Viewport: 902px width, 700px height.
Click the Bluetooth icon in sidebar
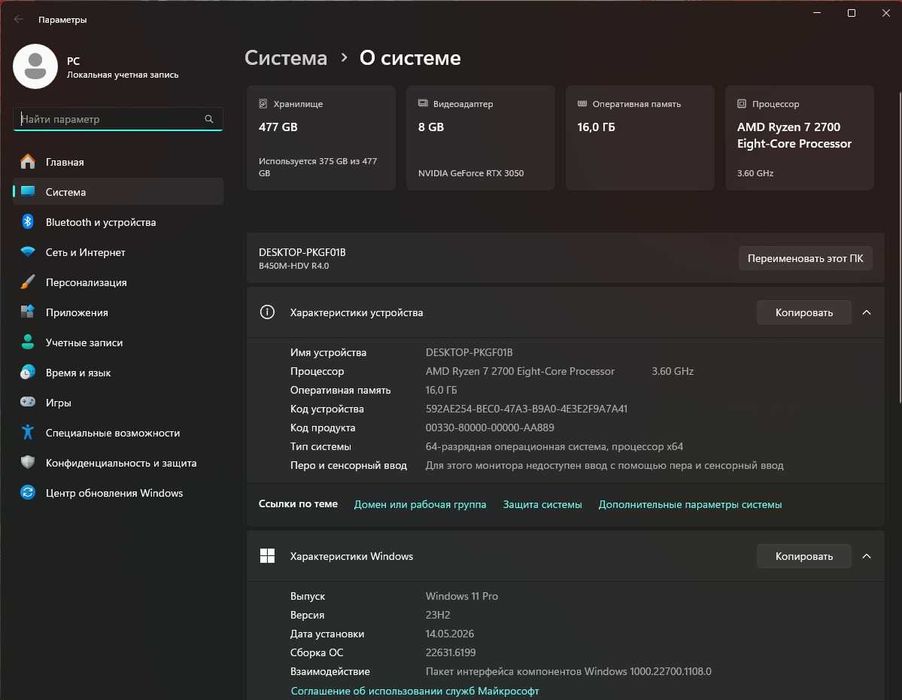coord(28,221)
